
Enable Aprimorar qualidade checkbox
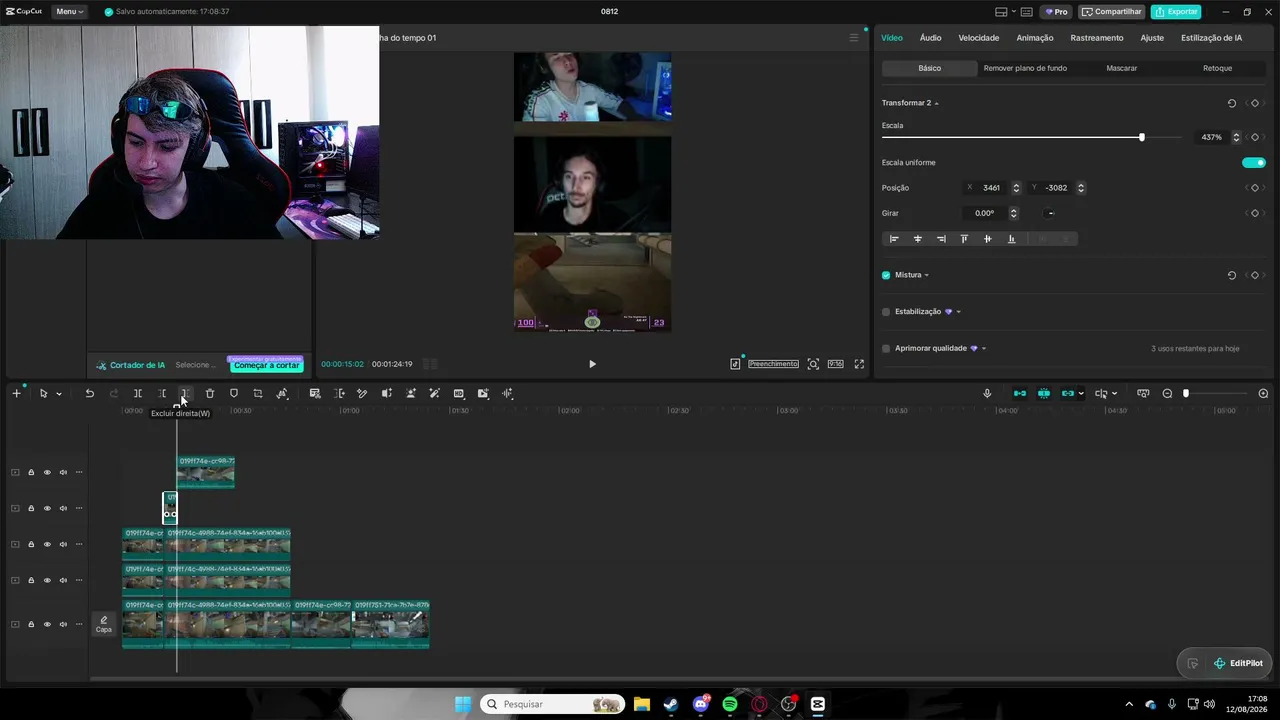pos(886,349)
